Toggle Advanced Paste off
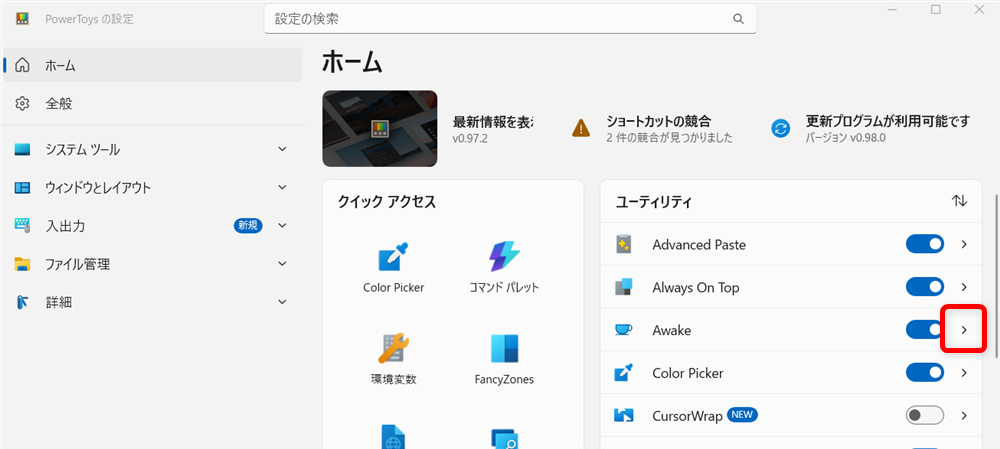The width and height of the screenshot is (1000, 449). 925,244
